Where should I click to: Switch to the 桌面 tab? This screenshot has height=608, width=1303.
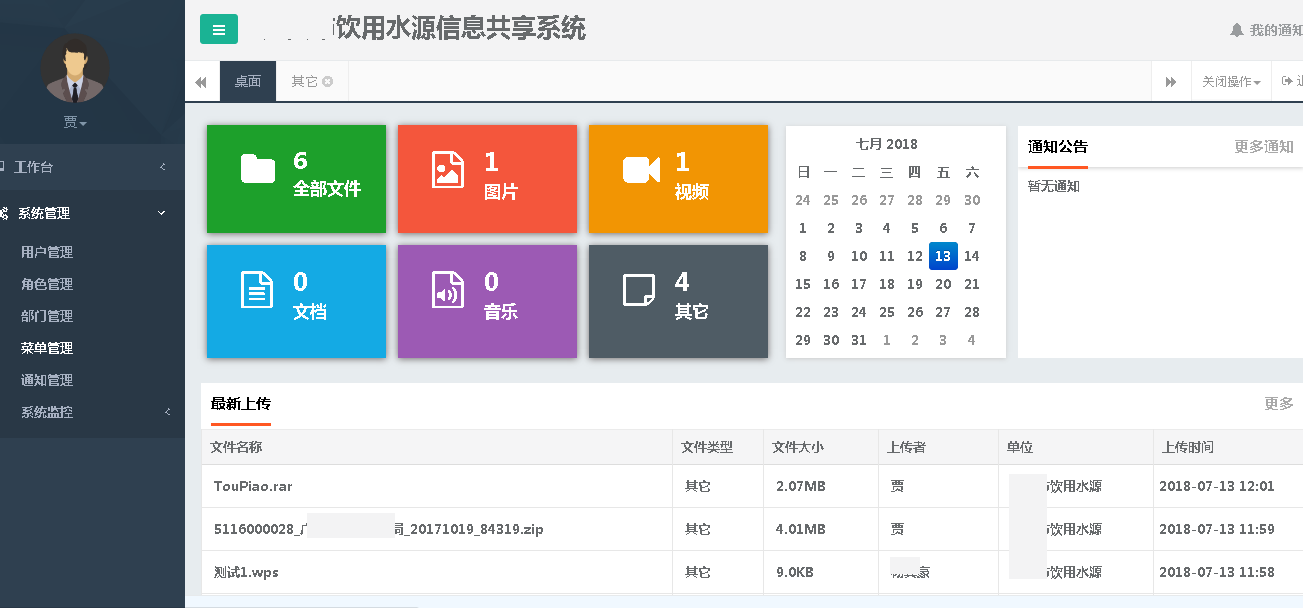248,81
